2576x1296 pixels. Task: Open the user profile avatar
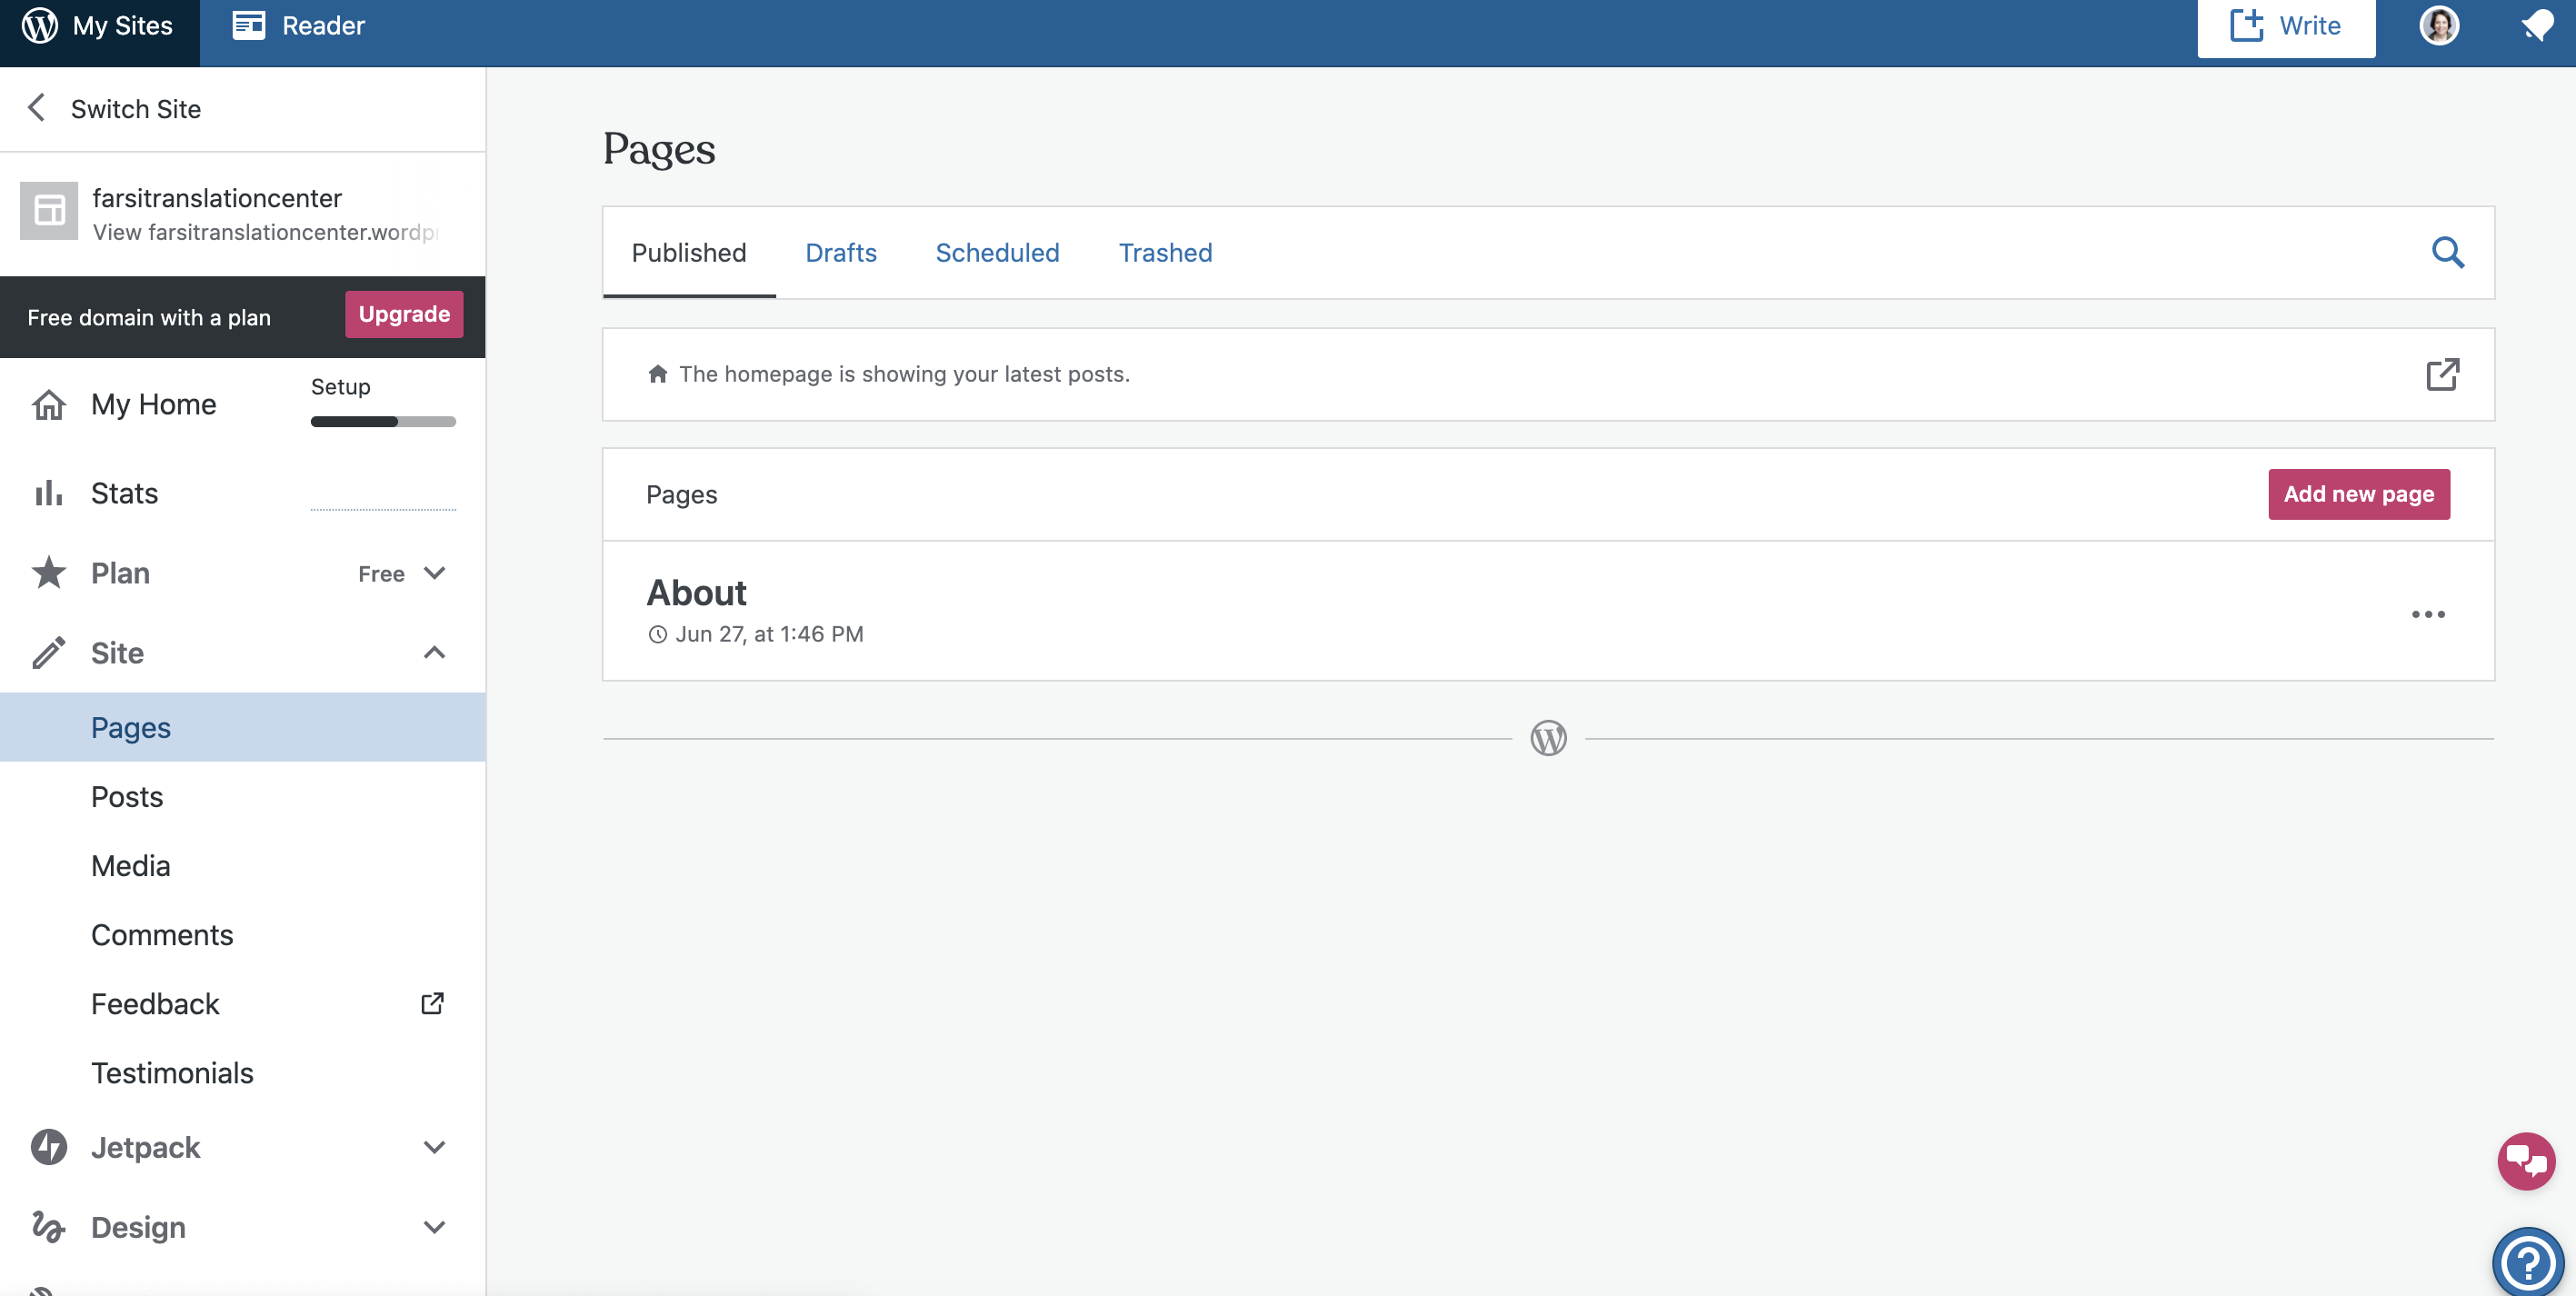2439,25
